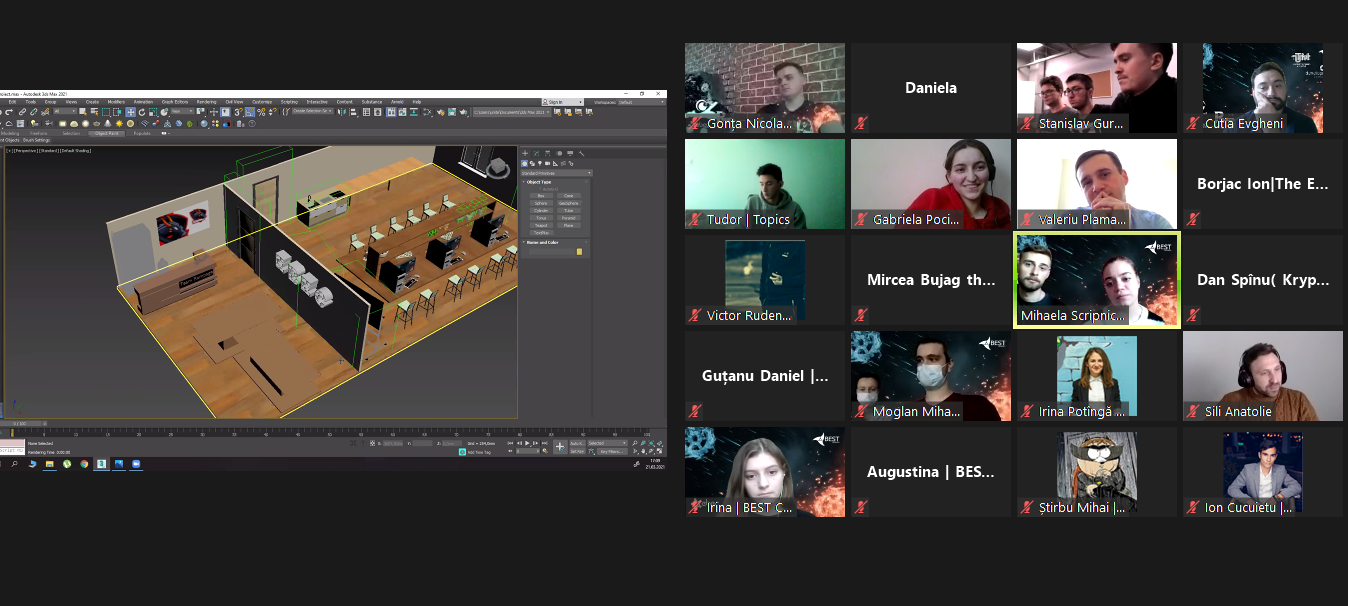Image resolution: width=1348 pixels, height=606 pixels.
Task: Toggle Auto Key animation mode
Action: coord(577,442)
